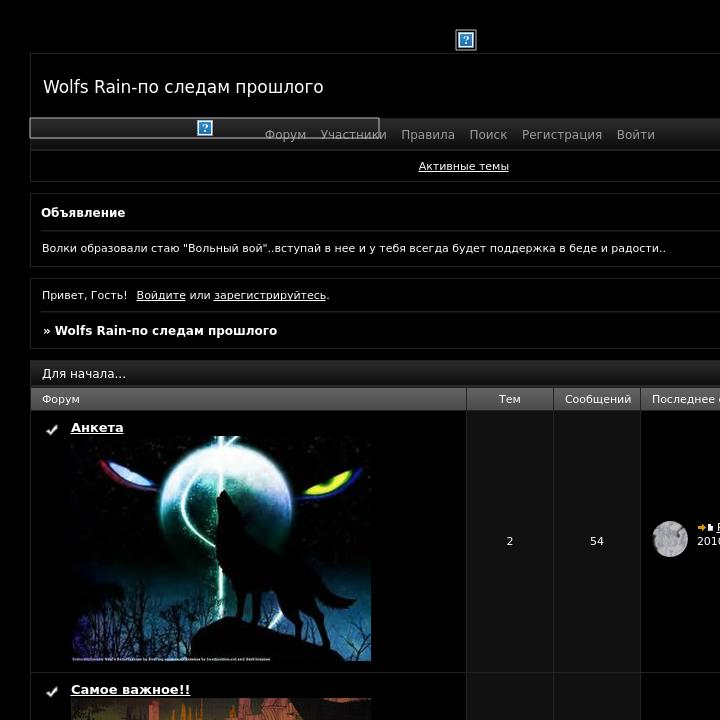Click the checkmark icon beside Анкета
The width and height of the screenshot is (720, 720).
coord(52,429)
